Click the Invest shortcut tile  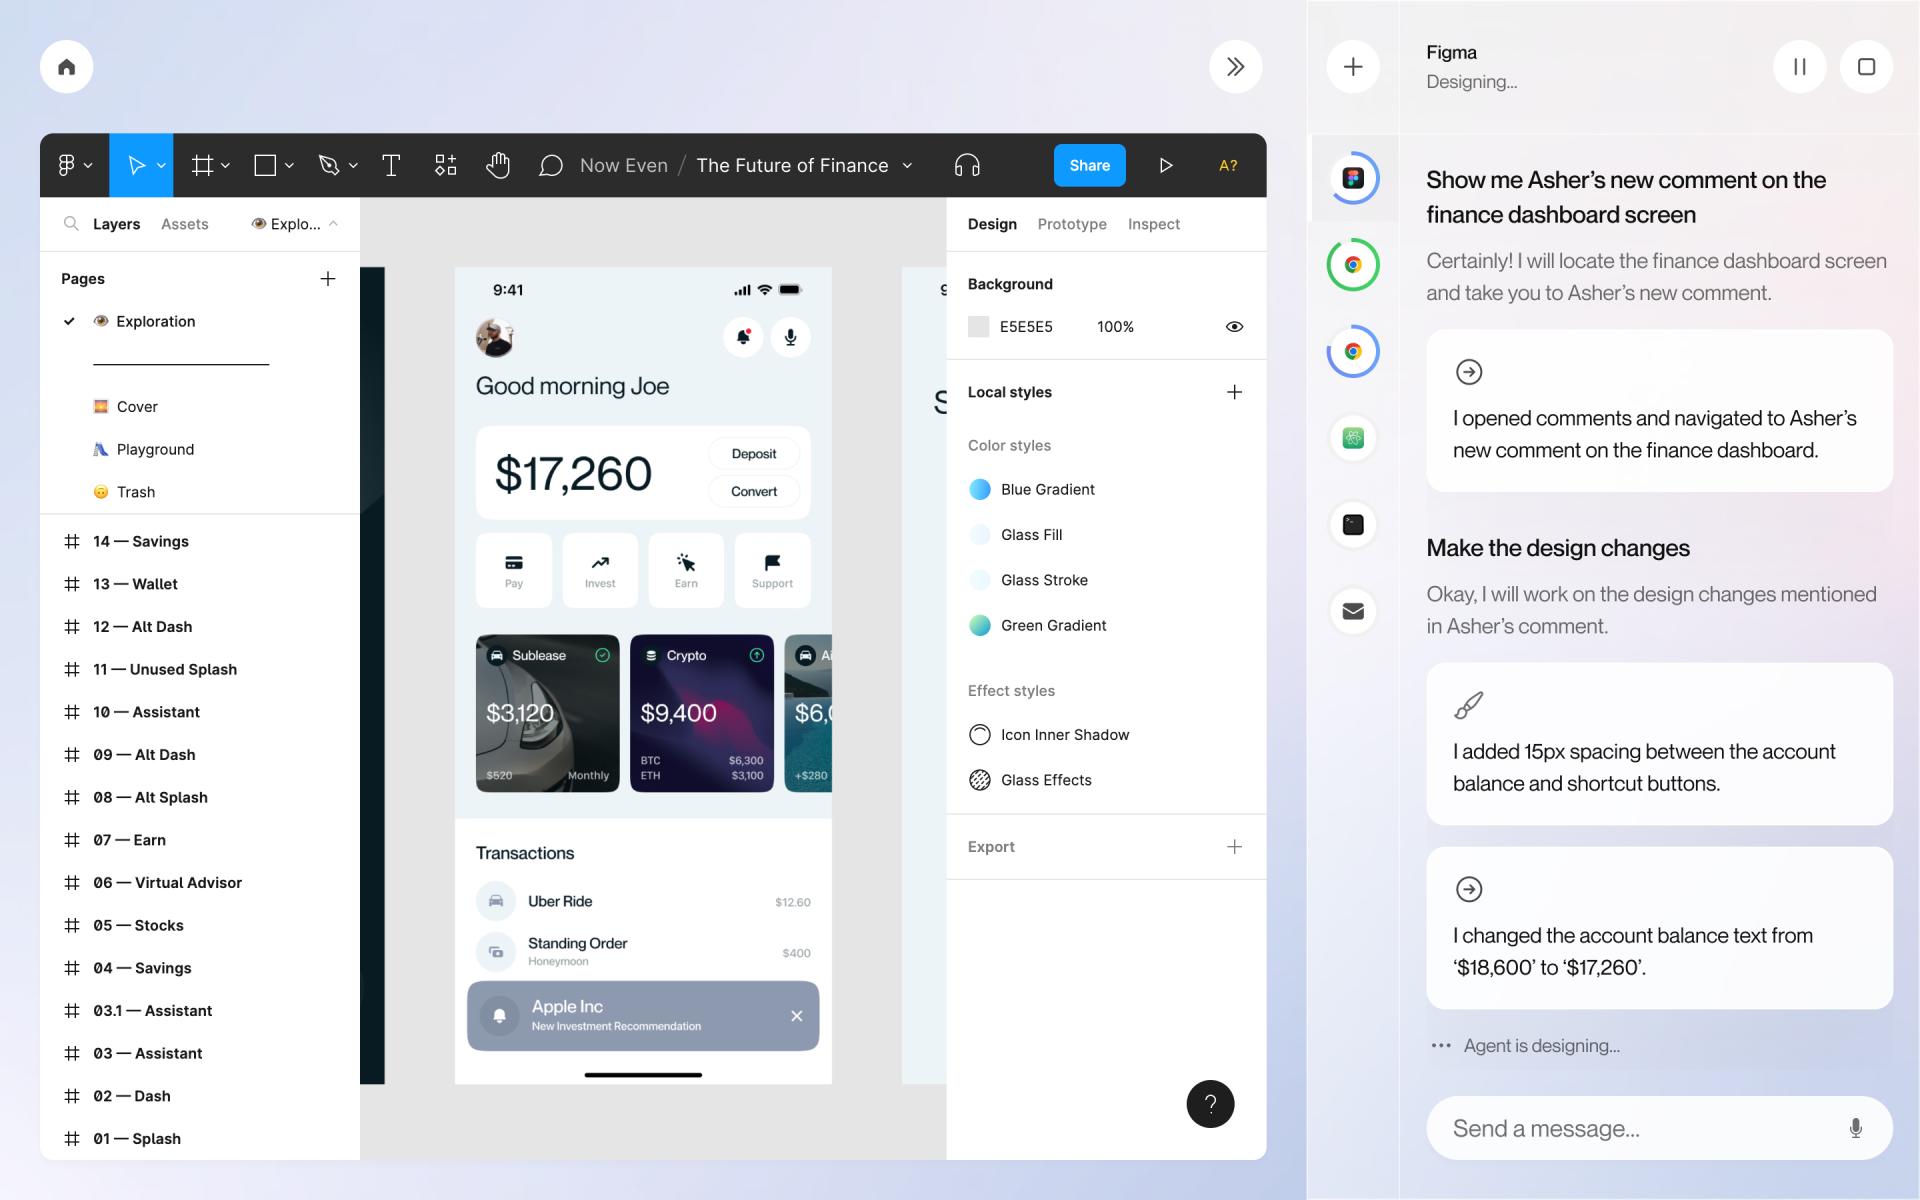coord(600,570)
